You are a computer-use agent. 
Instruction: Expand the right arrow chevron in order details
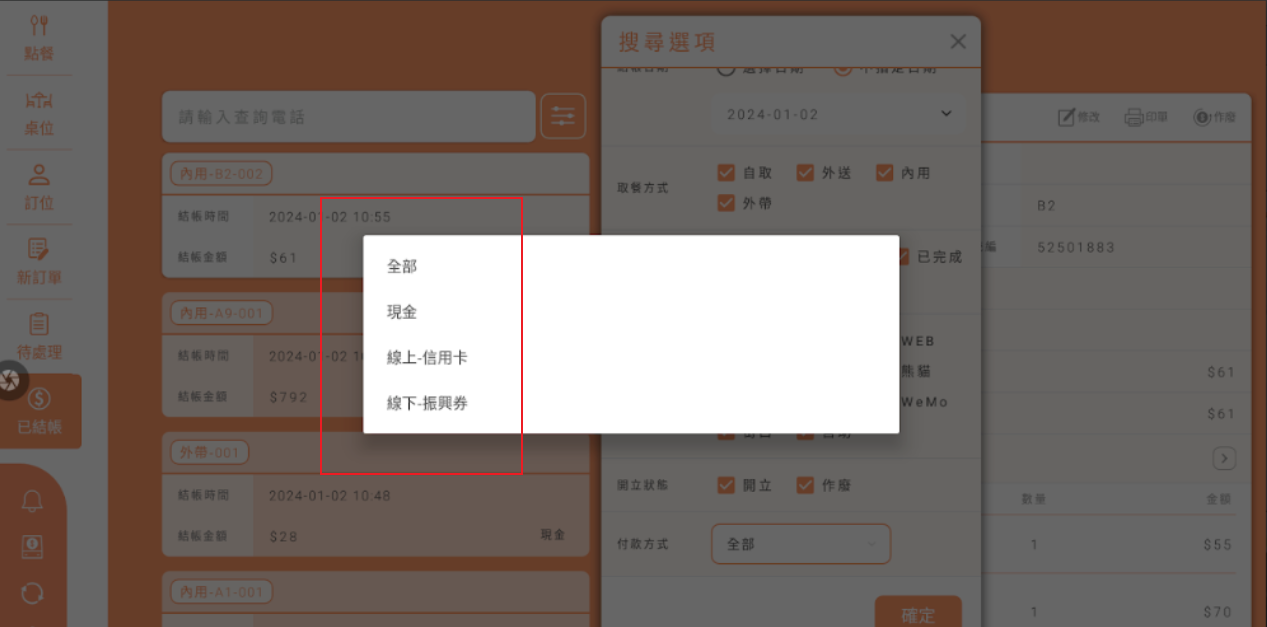coord(1224,459)
